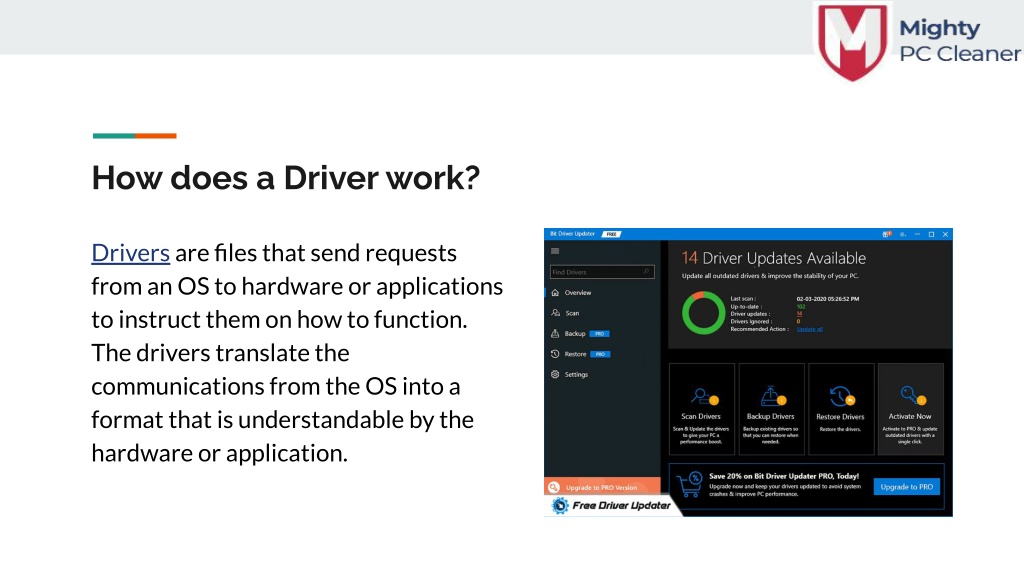Click the magnifier icon in Find Drivers box

coord(646,272)
